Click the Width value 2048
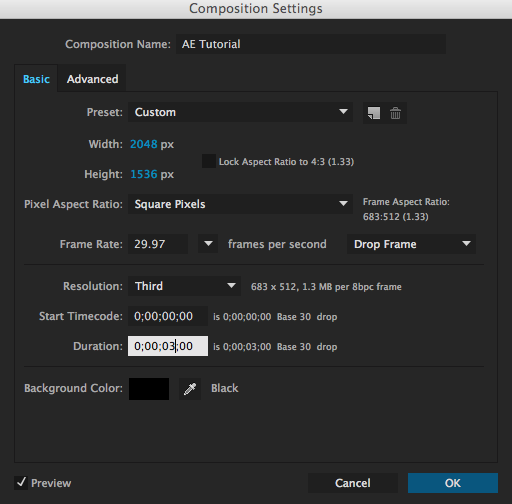The image size is (512, 504). [144, 144]
